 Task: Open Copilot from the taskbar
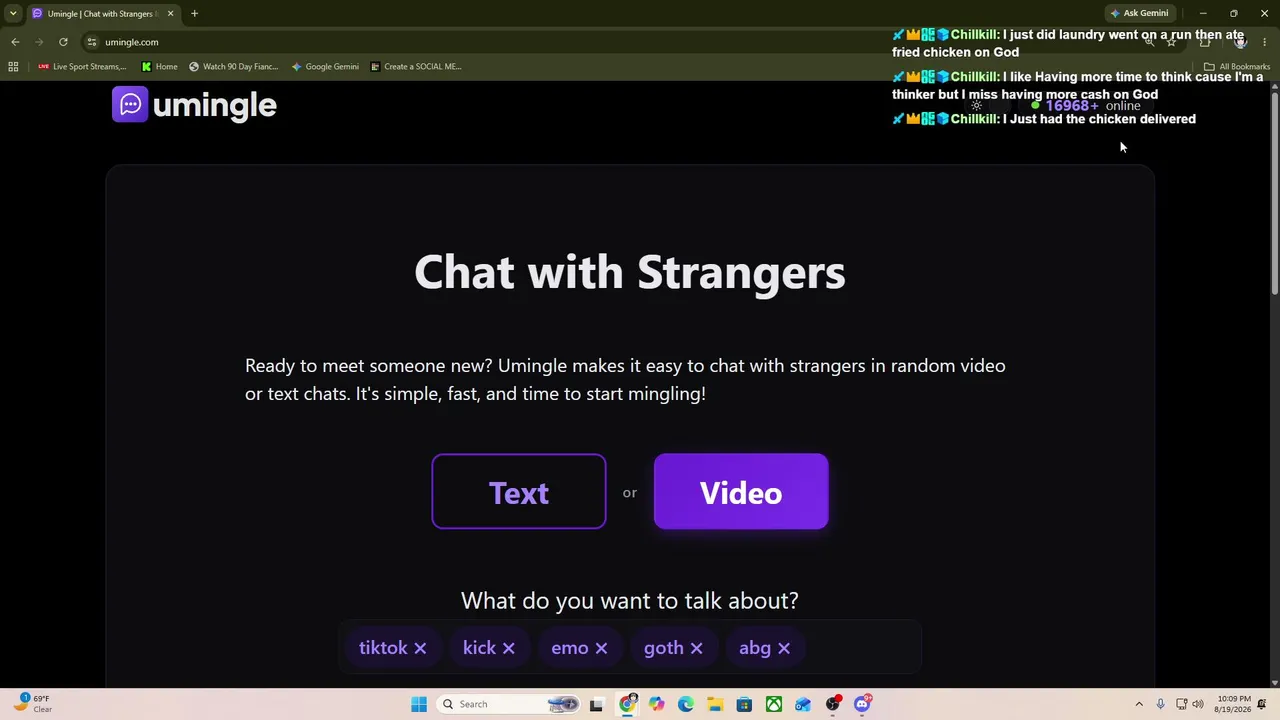coord(656,704)
